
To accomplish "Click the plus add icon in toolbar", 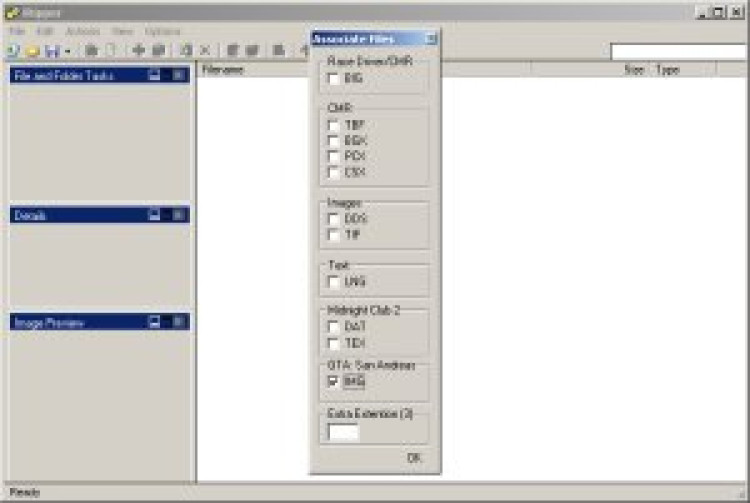I will pyautogui.click(x=138, y=50).
